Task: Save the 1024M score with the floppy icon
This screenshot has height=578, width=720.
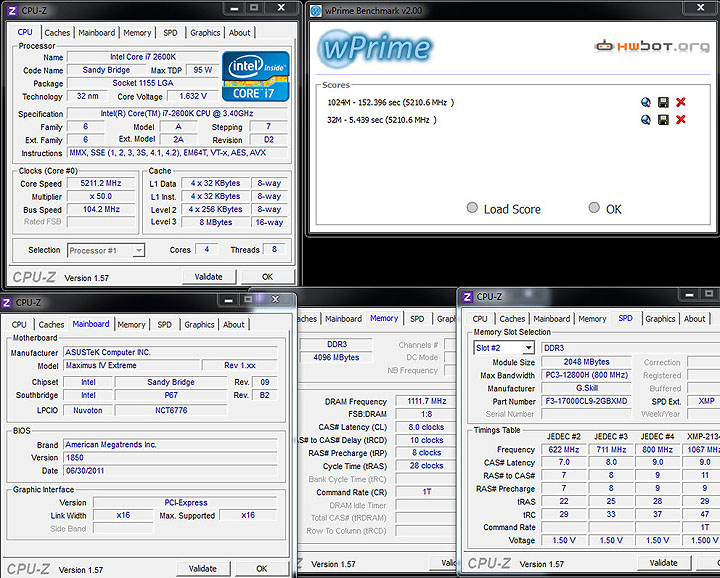Action: [x=663, y=102]
